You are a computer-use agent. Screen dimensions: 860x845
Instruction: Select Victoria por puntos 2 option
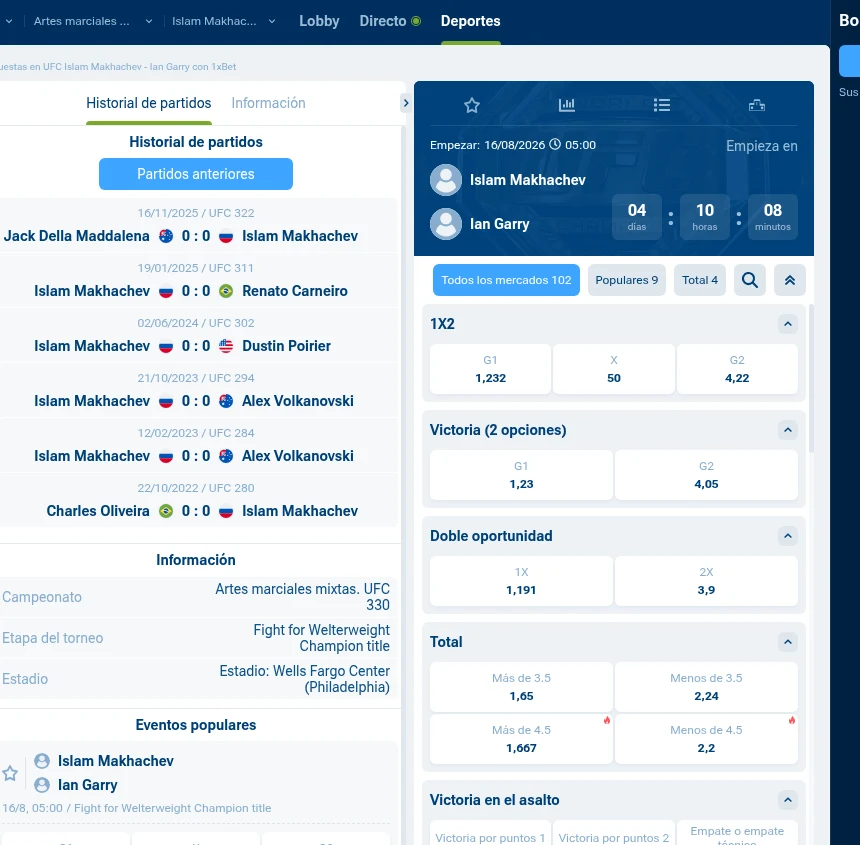pos(614,833)
